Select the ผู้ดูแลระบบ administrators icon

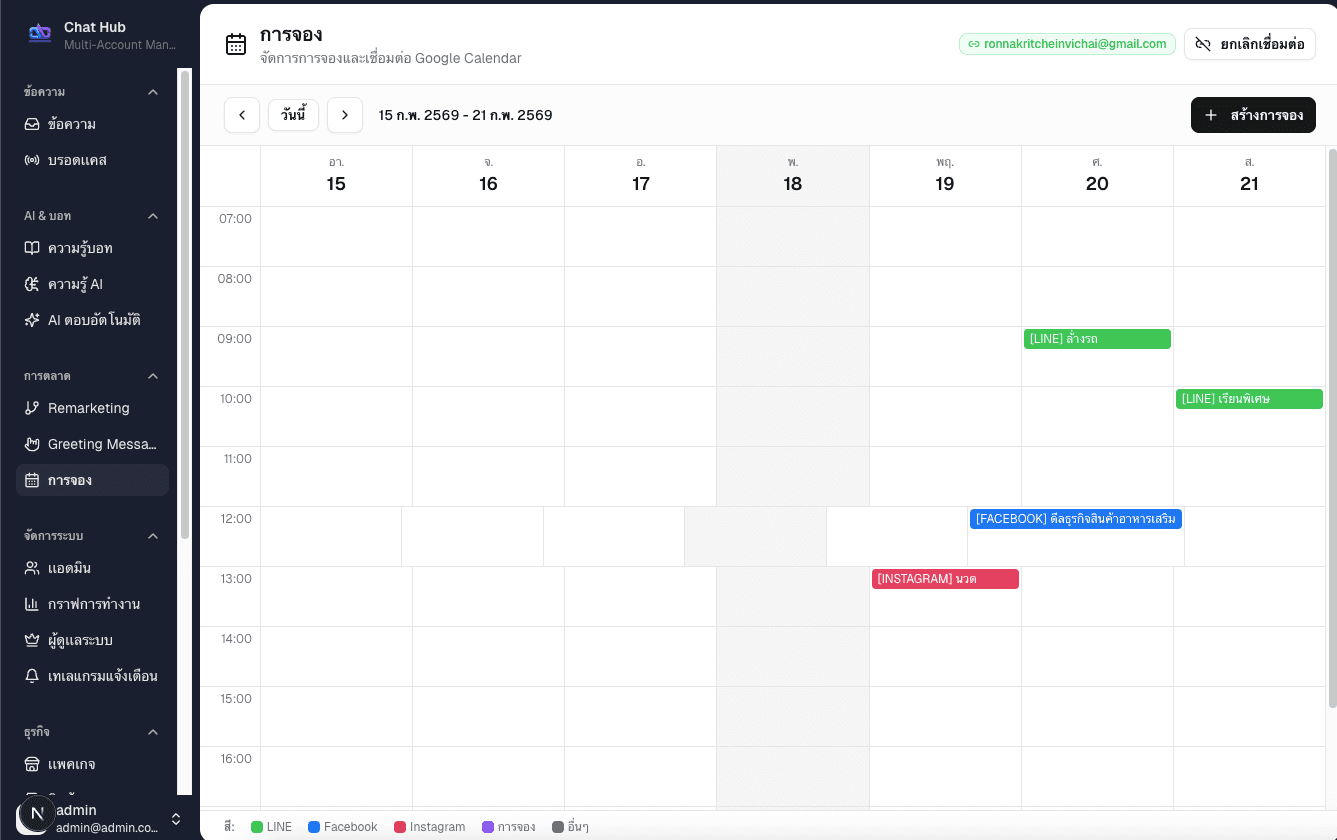coord(33,640)
